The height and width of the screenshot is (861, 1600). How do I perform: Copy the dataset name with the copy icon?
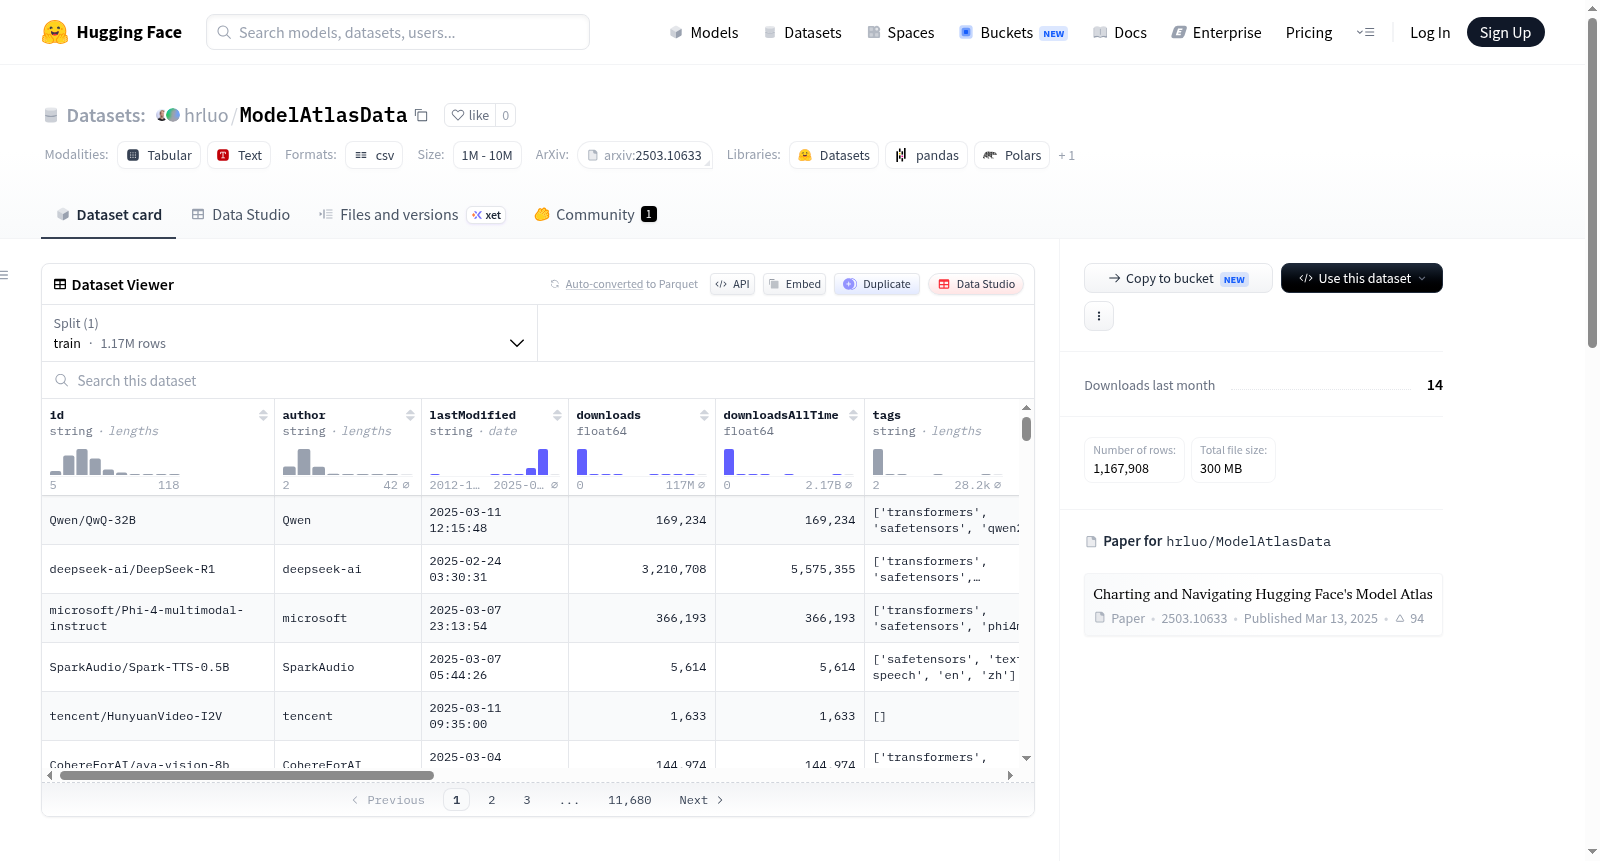tap(422, 115)
